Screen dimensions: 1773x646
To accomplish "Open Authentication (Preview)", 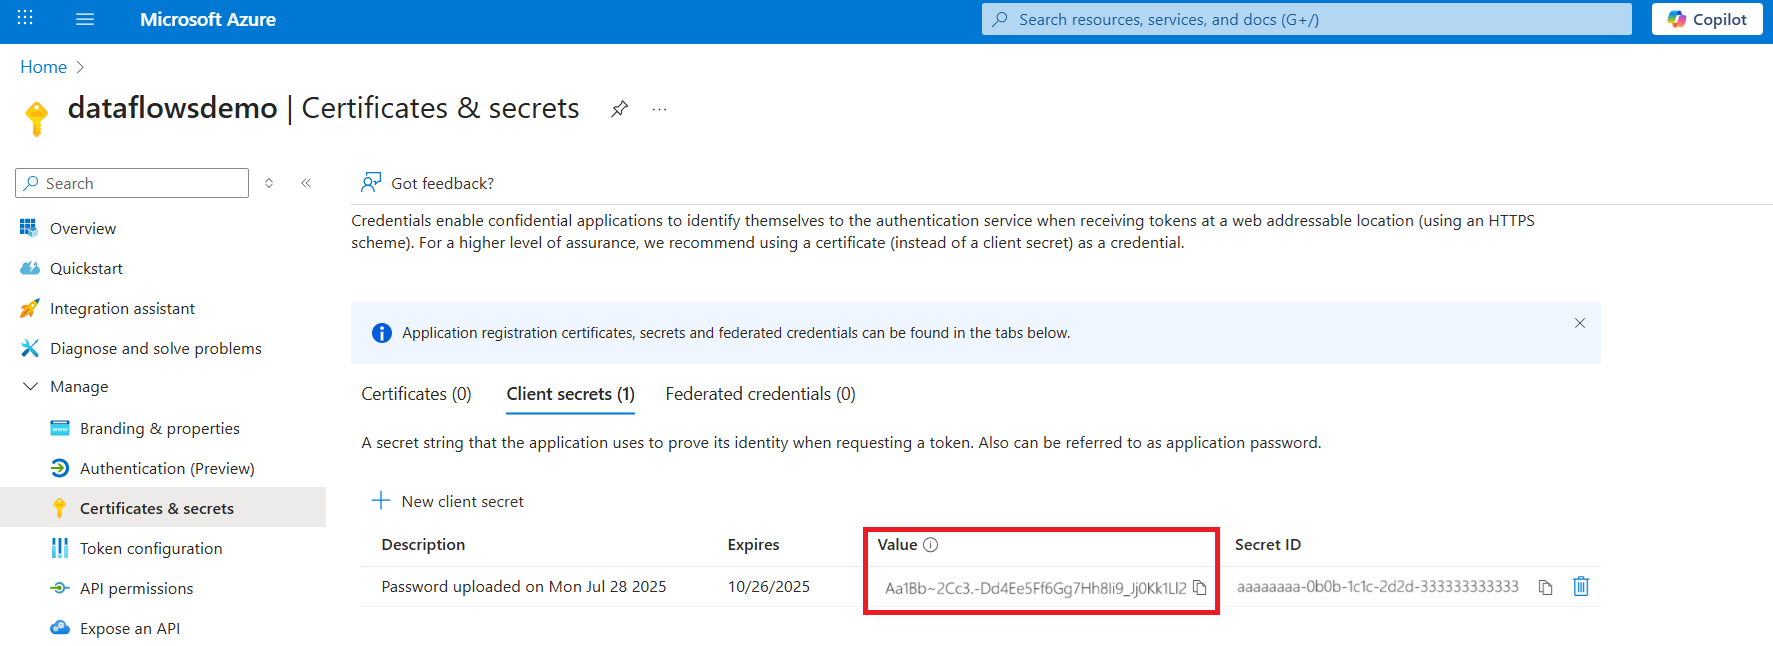I will (x=167, y=468).
